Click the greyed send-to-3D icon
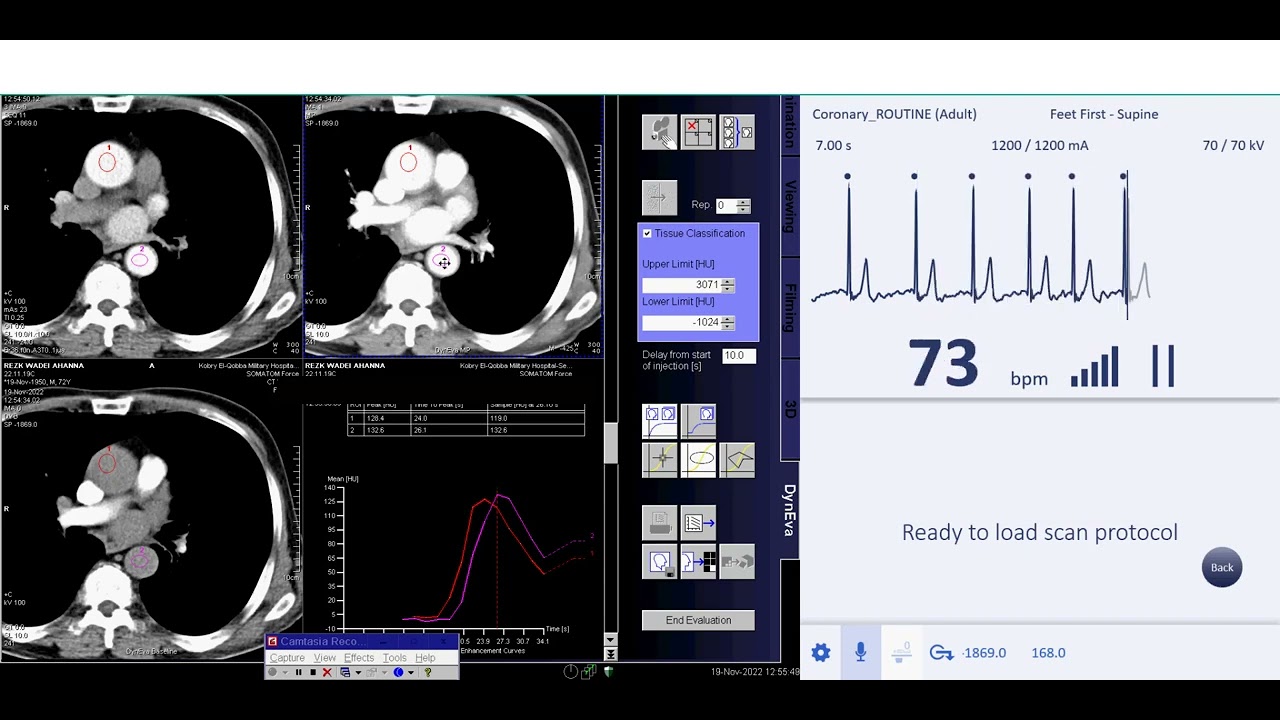Screen dimensions: 1280x720 pyautogui.click(x=737, y=561)
